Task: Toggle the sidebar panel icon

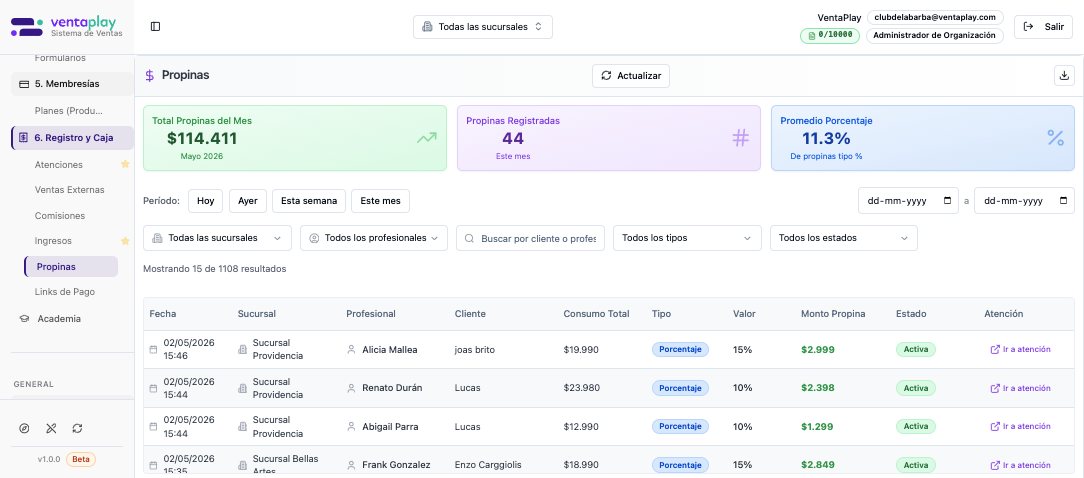Action: [x=156, y=26]
